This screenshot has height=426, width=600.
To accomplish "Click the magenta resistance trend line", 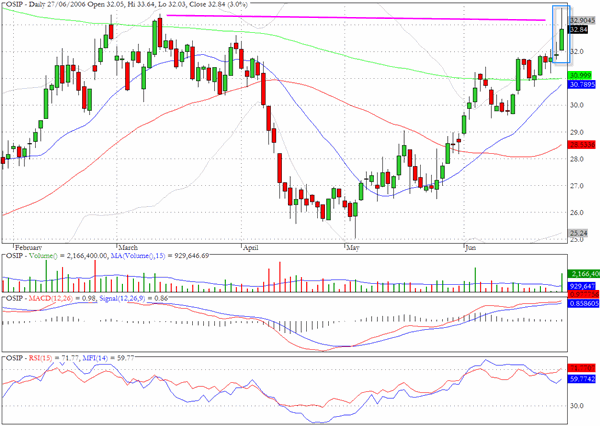I will coord(356,18).
